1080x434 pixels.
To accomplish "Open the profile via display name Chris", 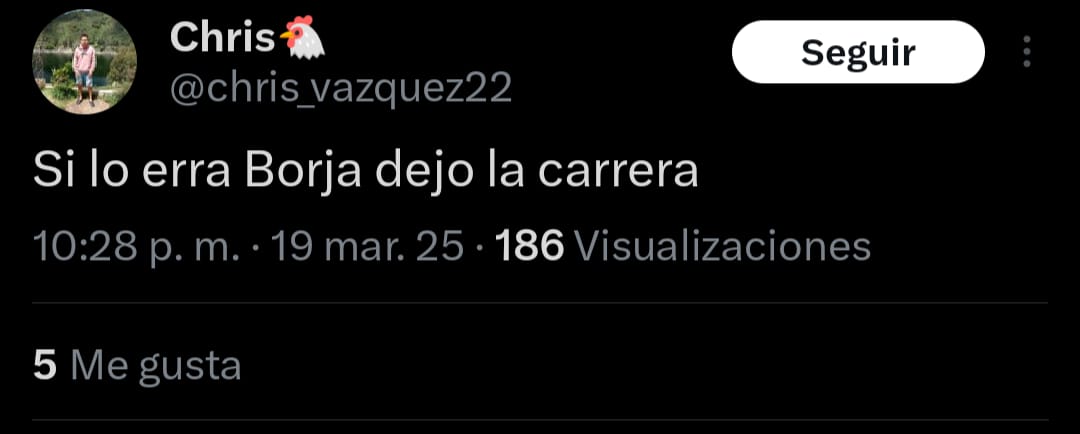I will (x=222, y=38).
